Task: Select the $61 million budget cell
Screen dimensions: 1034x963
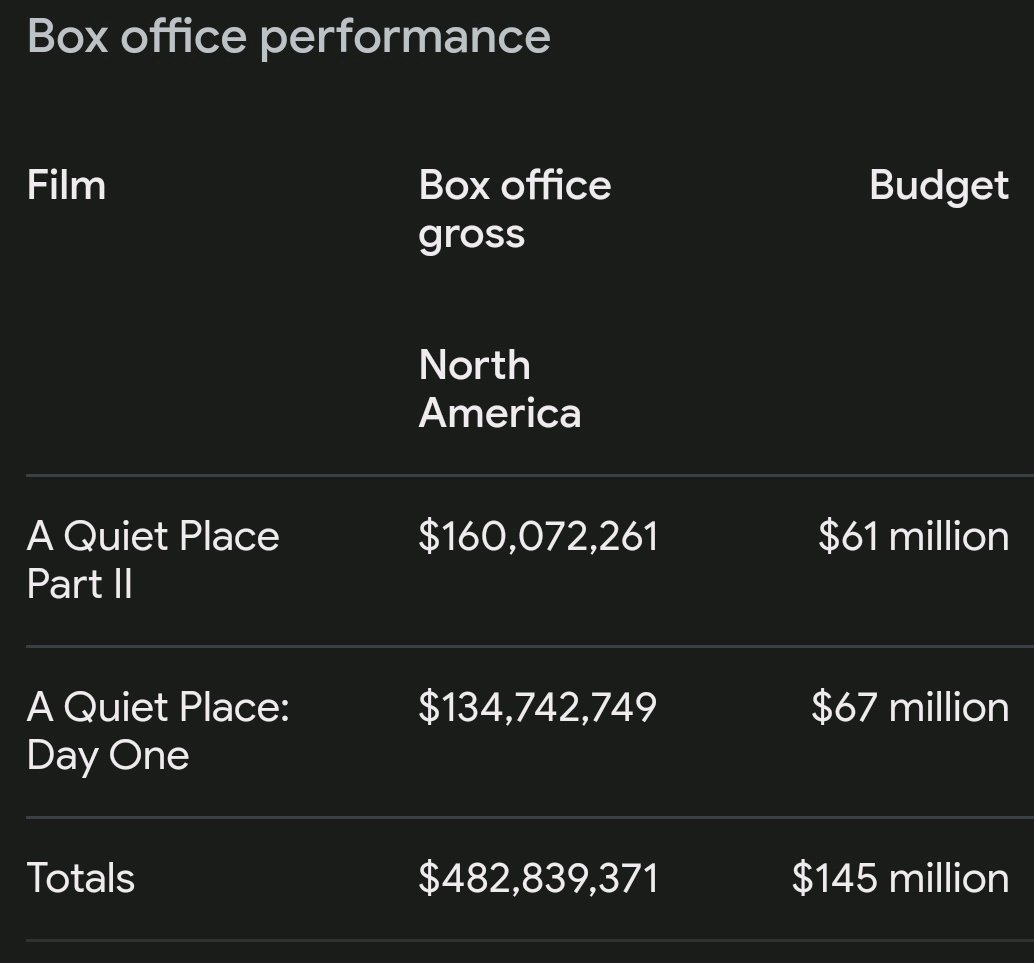Action: pos(913,536)
